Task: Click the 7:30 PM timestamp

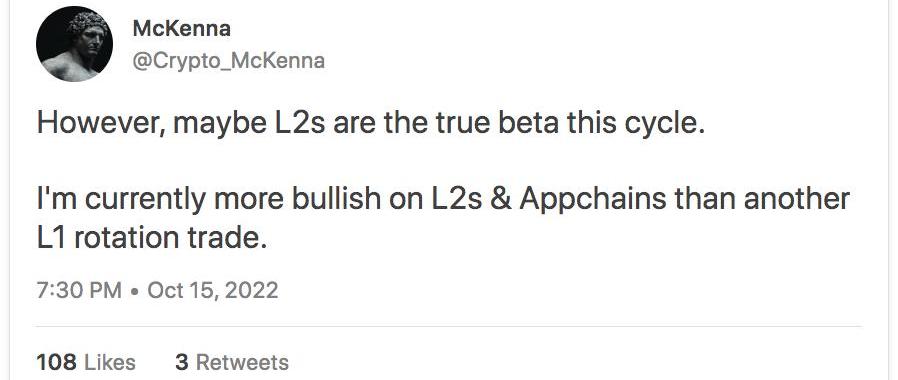Action: (79, 290)
